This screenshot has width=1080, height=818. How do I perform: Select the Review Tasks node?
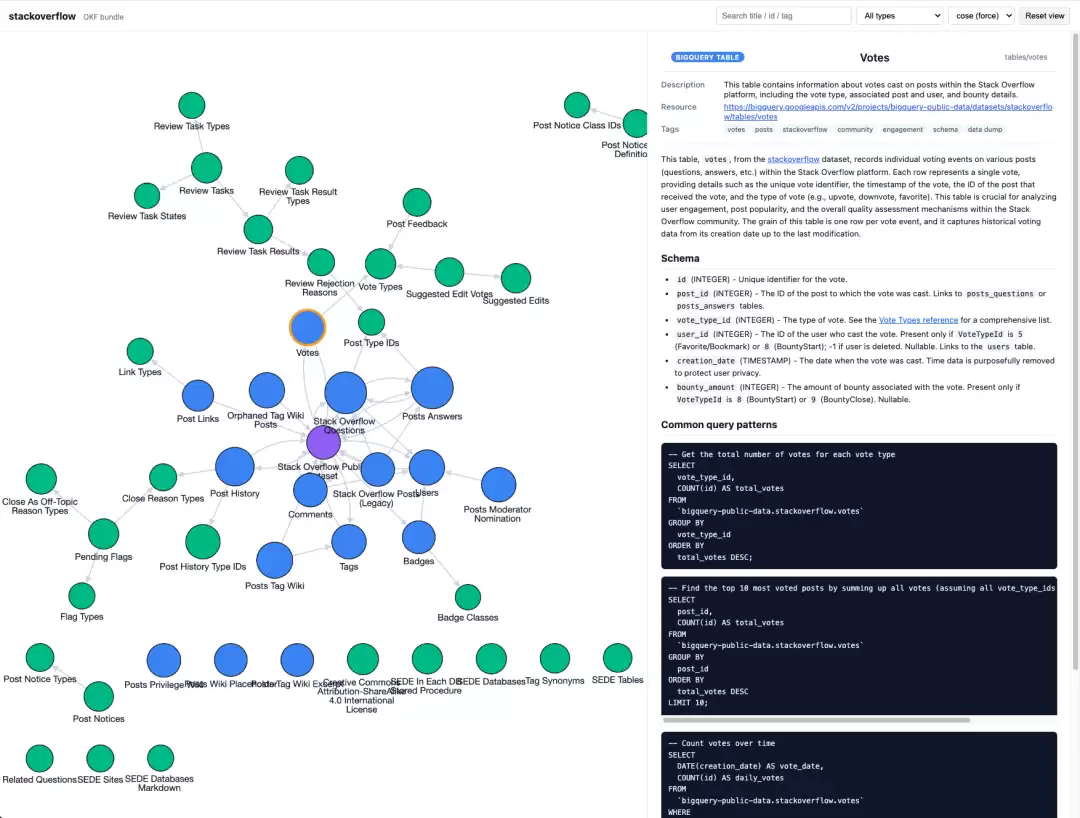(207, 167)
